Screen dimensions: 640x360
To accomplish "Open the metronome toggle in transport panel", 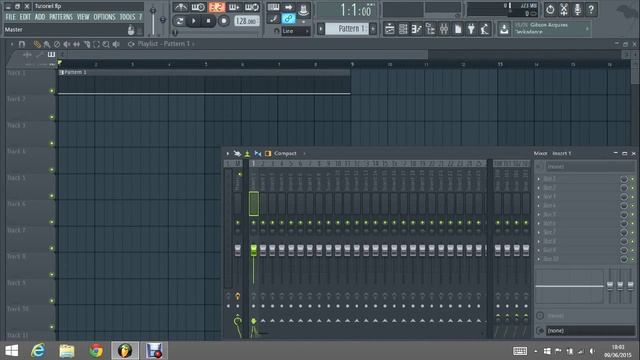I will (x=180, y=7).
